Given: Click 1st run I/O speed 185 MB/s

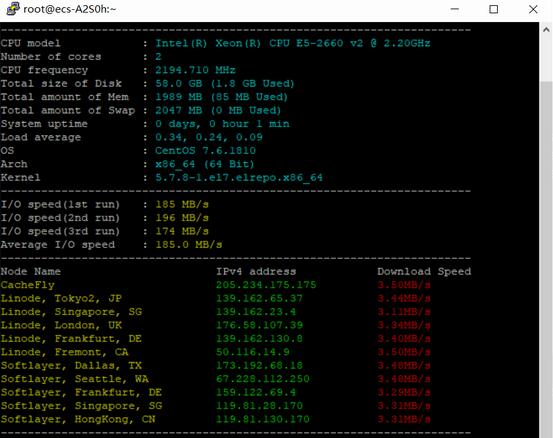Looking at the screenshot, I should point(182,205).
